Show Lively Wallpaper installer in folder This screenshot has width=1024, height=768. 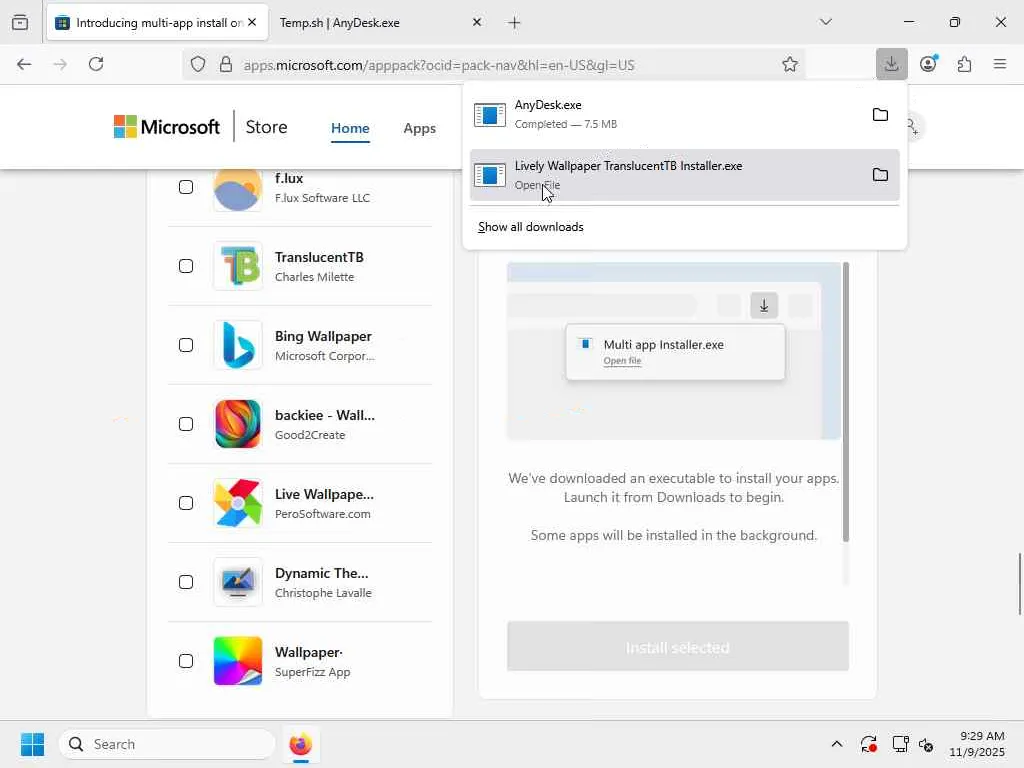880,174
